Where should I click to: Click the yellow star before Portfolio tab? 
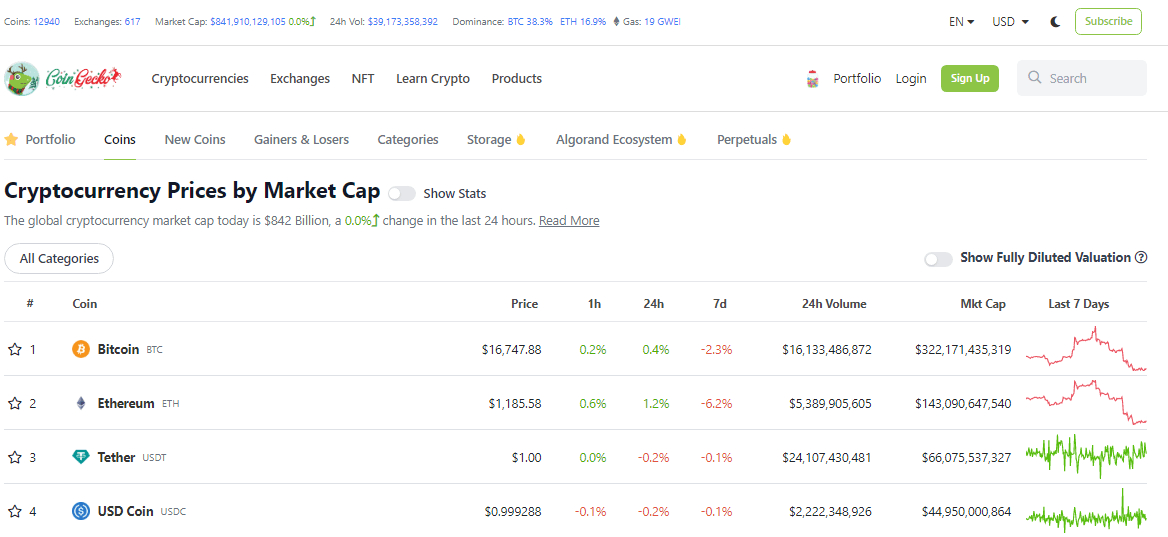[x=11, y=139]
